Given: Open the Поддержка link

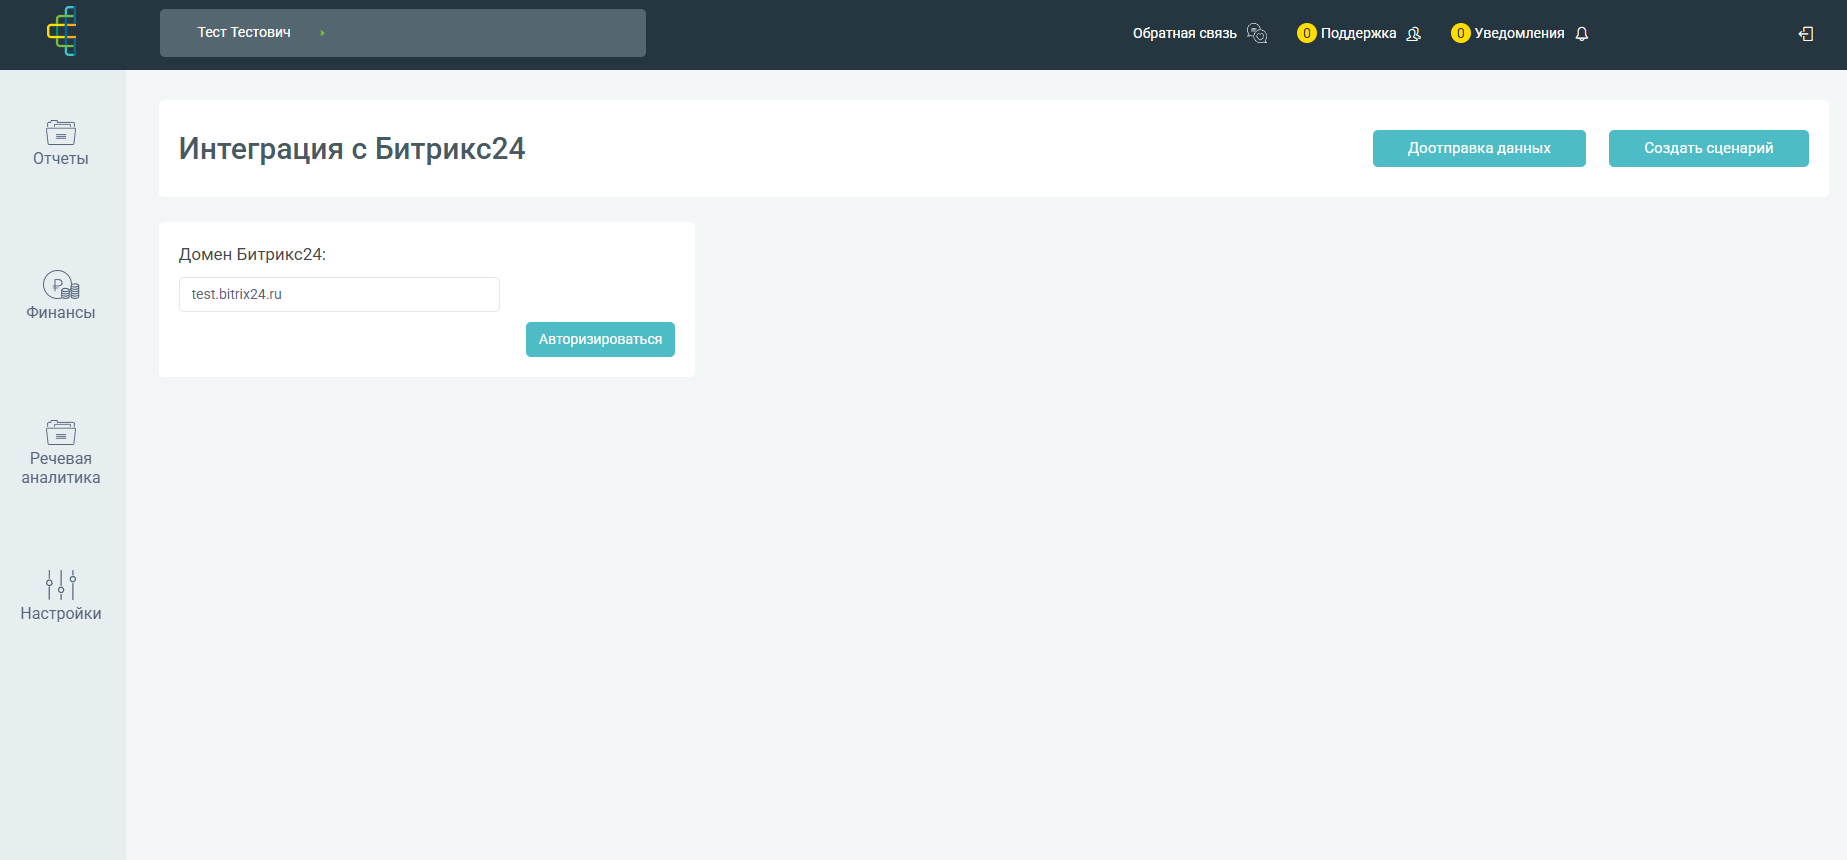Looking at the screenshot, I should pyautogui.click(x=1358, y=34).
